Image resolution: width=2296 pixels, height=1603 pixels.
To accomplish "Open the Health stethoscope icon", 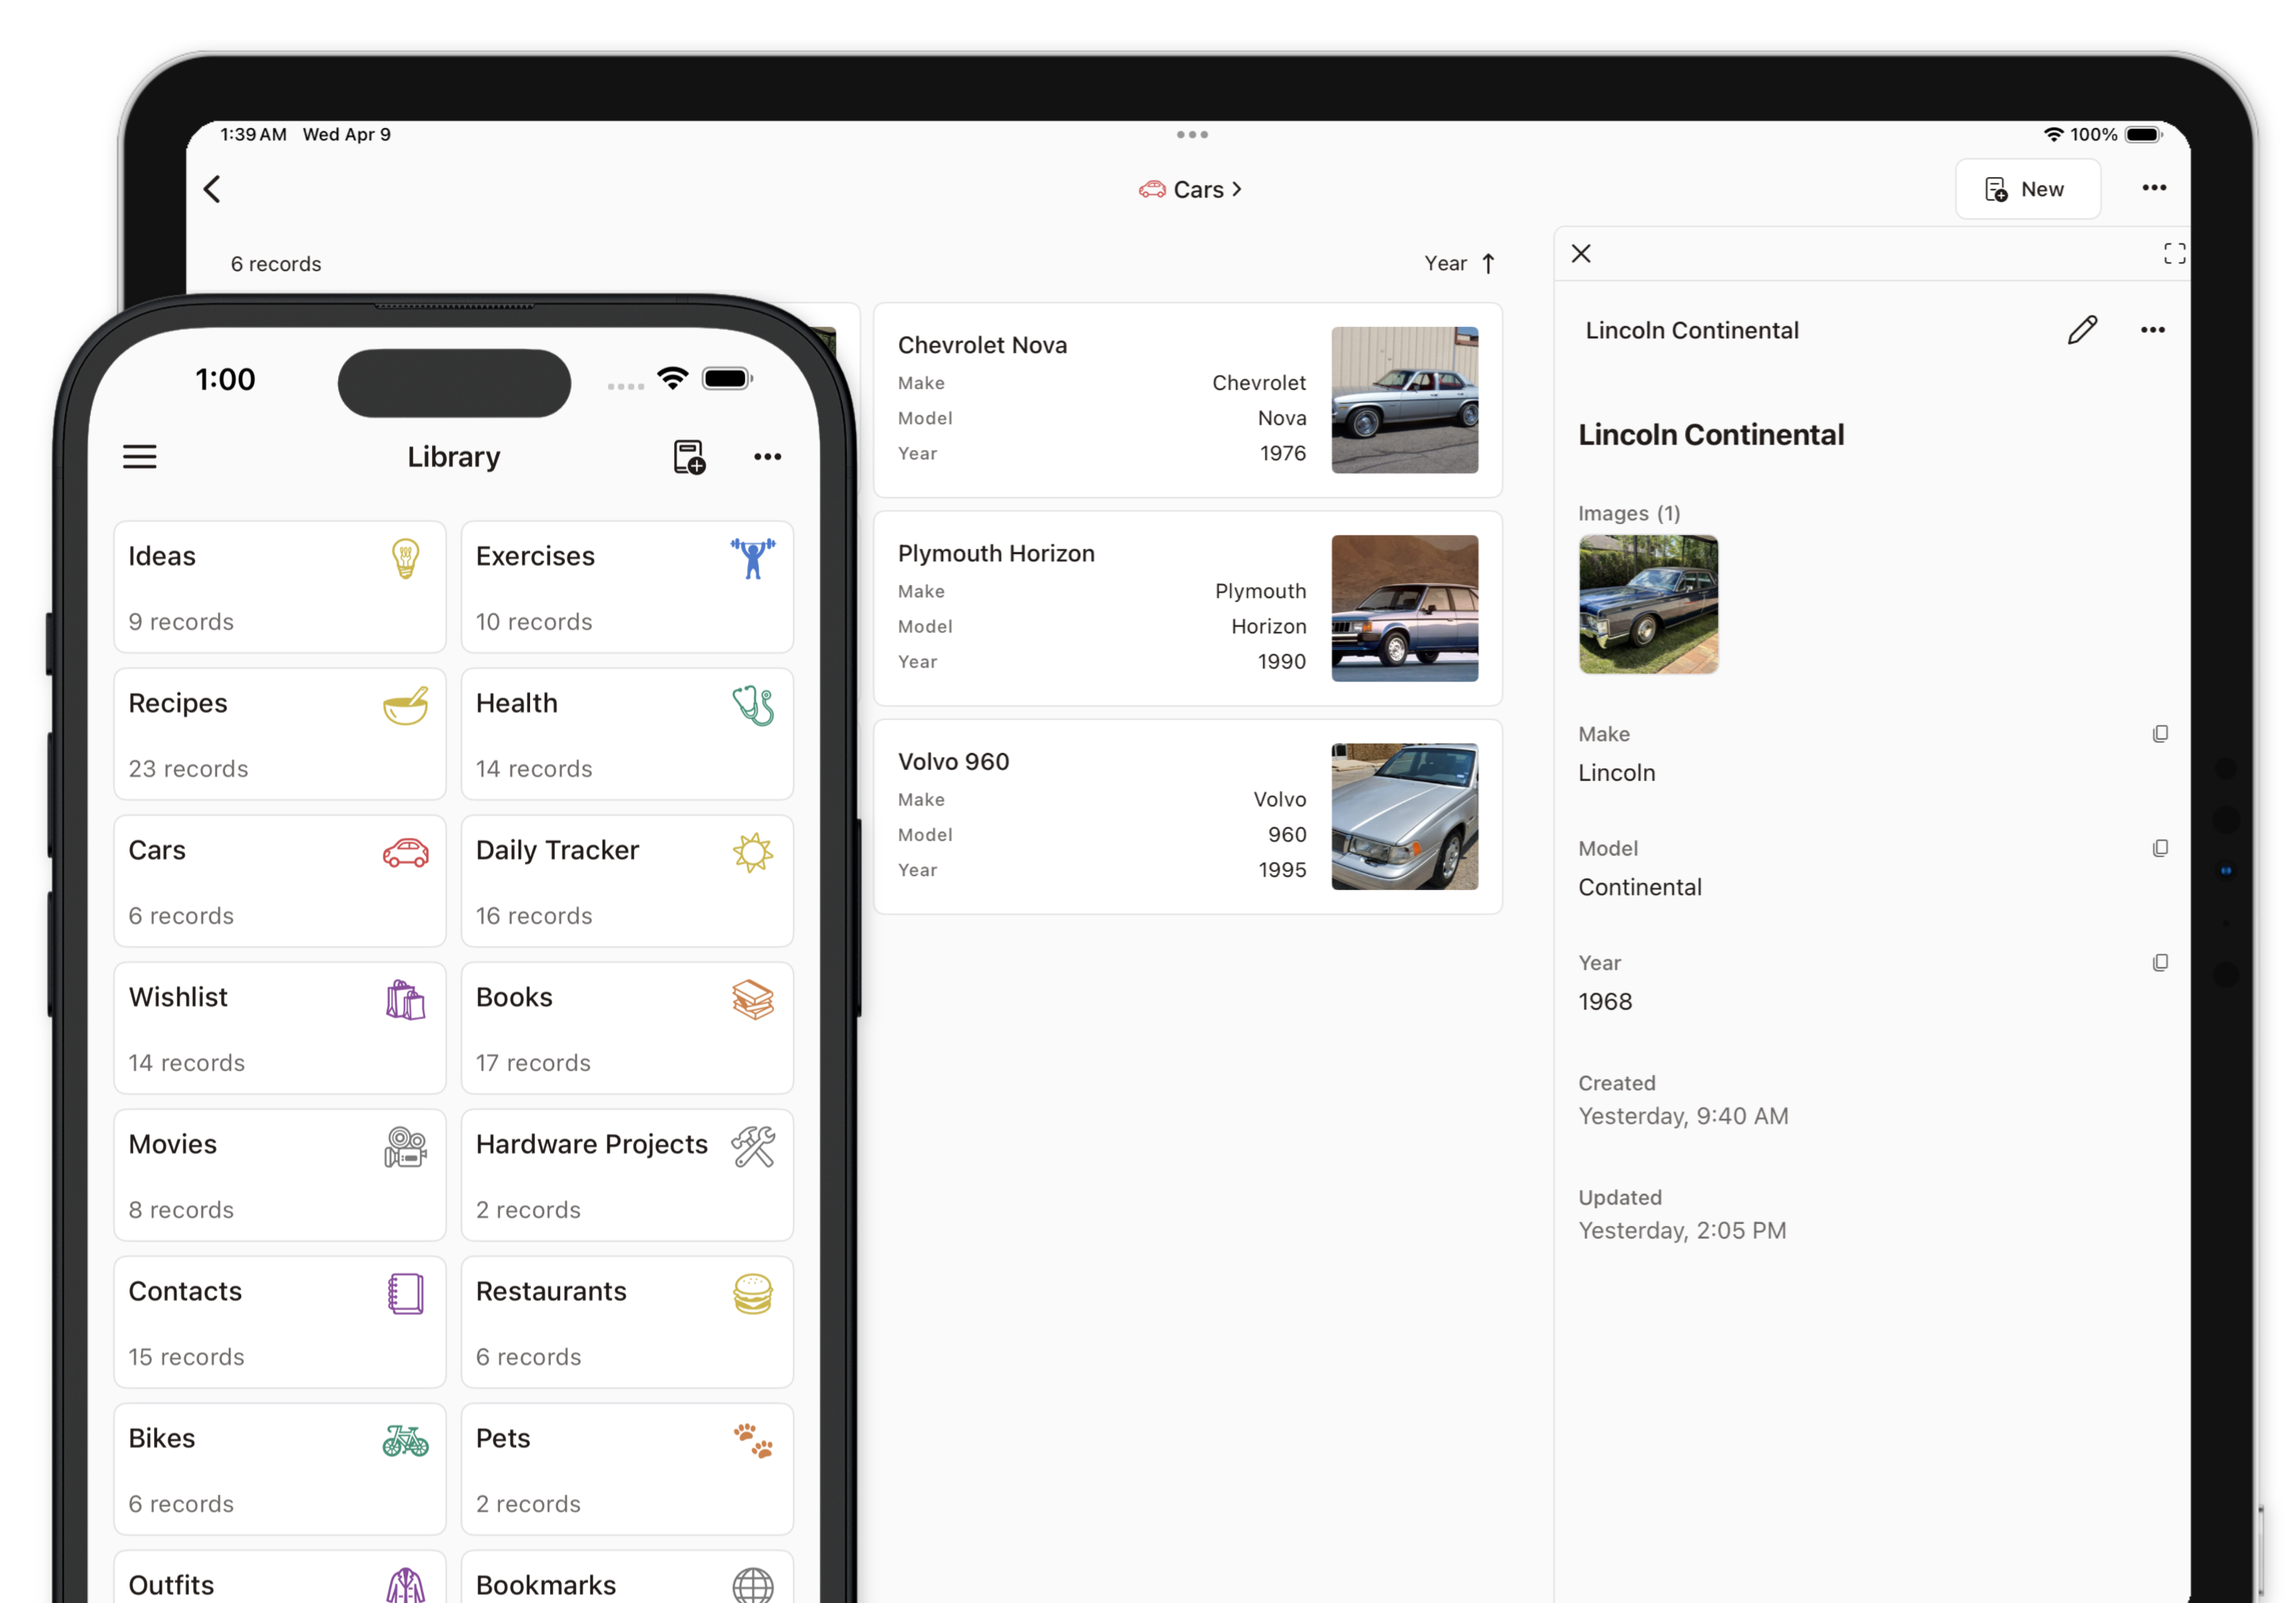I will tap(753, 705).
